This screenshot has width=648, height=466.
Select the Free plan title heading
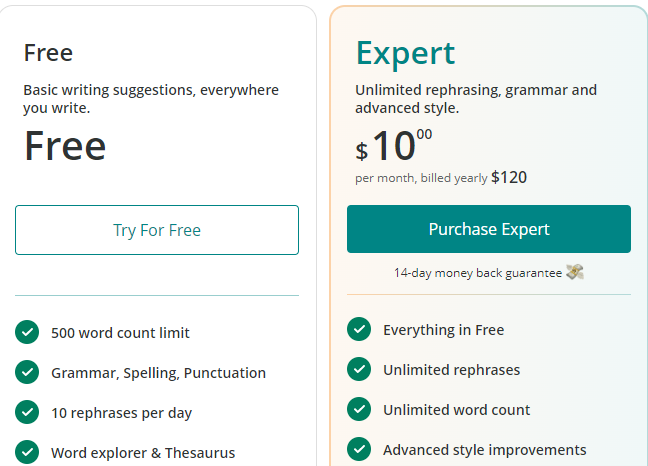tap(48, 53)
